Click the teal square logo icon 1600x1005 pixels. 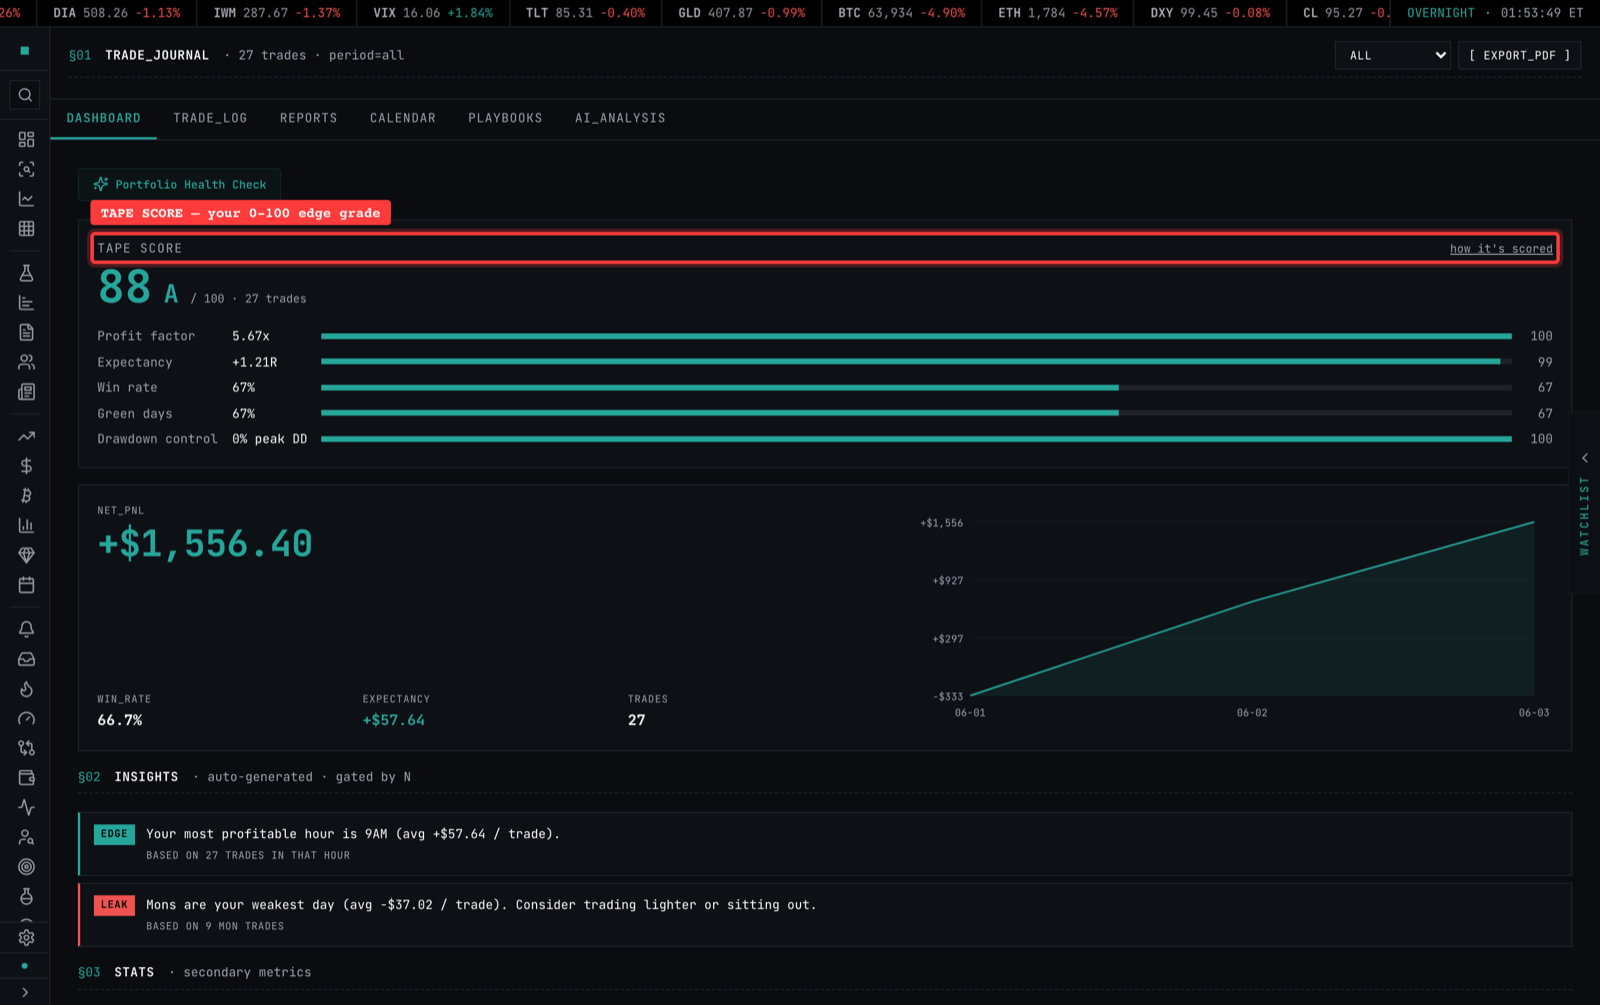click(x=25, y=50)
